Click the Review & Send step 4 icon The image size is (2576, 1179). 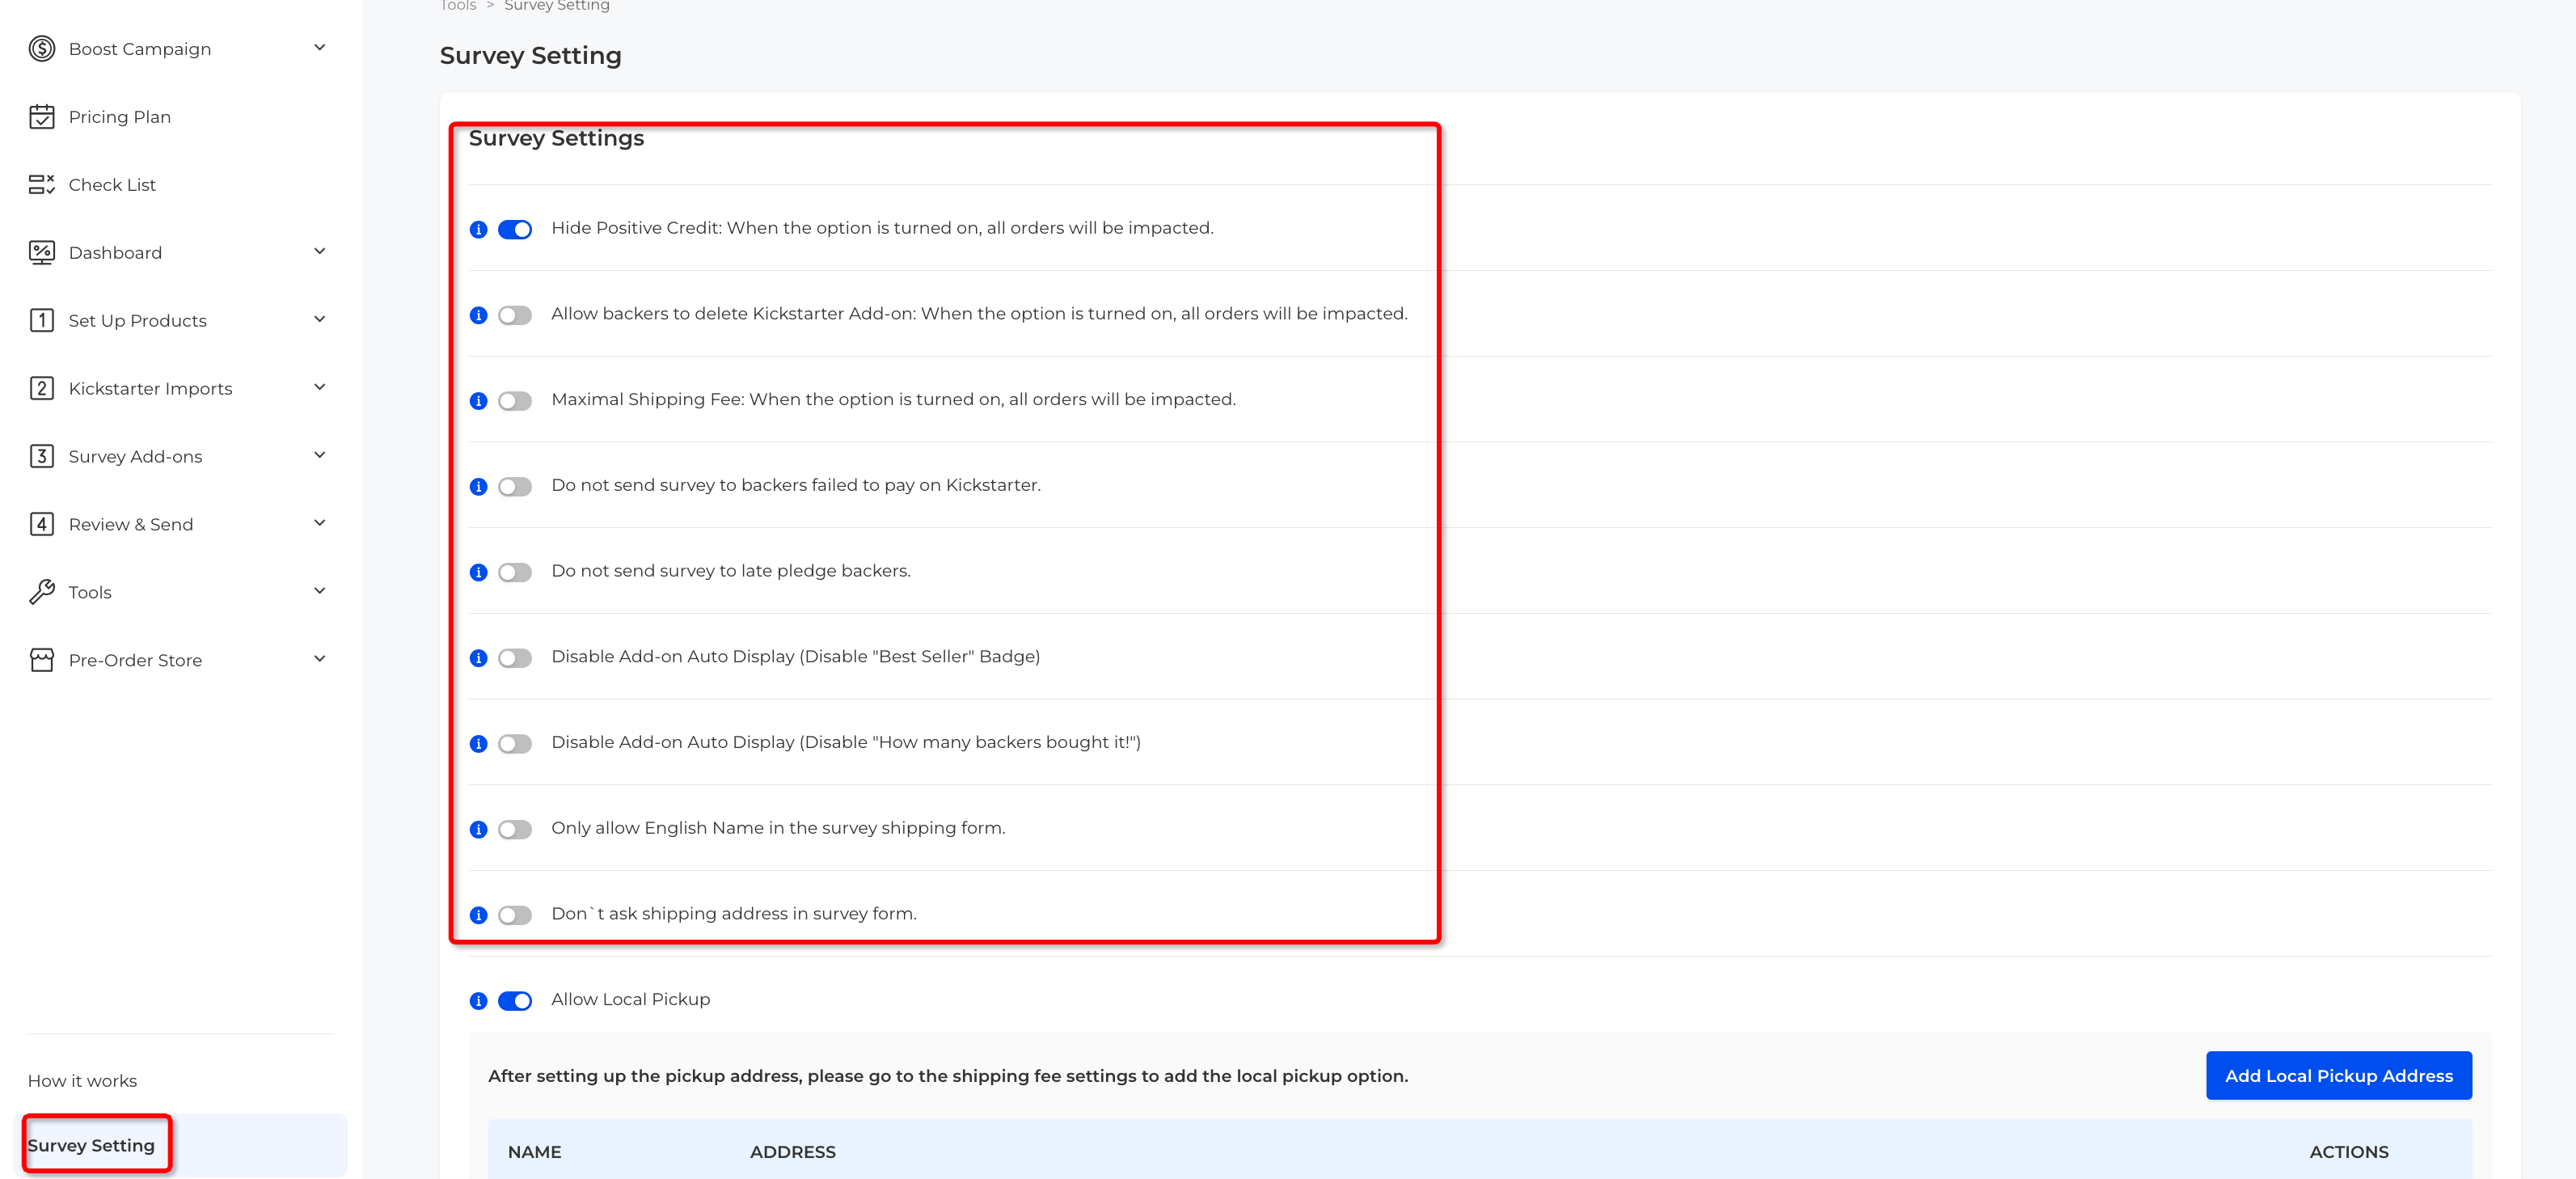pos(42,524)
